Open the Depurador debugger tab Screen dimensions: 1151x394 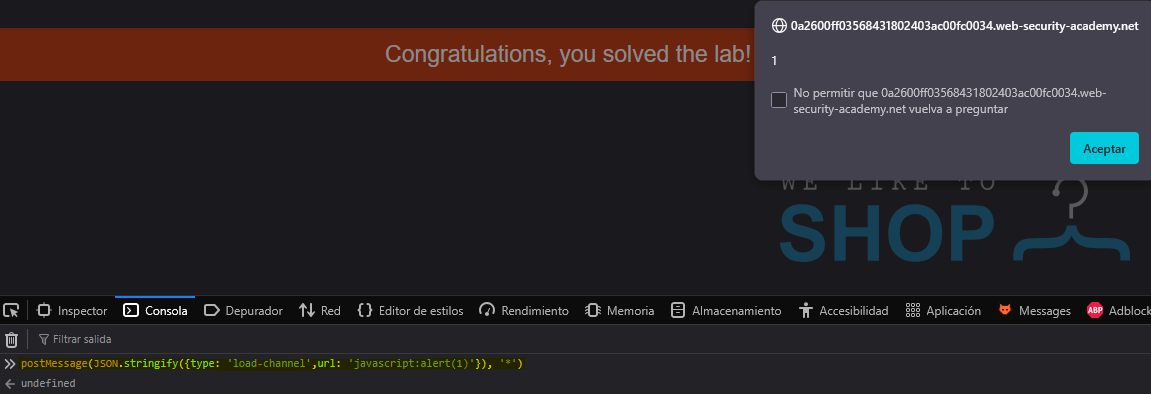(243, 310)
